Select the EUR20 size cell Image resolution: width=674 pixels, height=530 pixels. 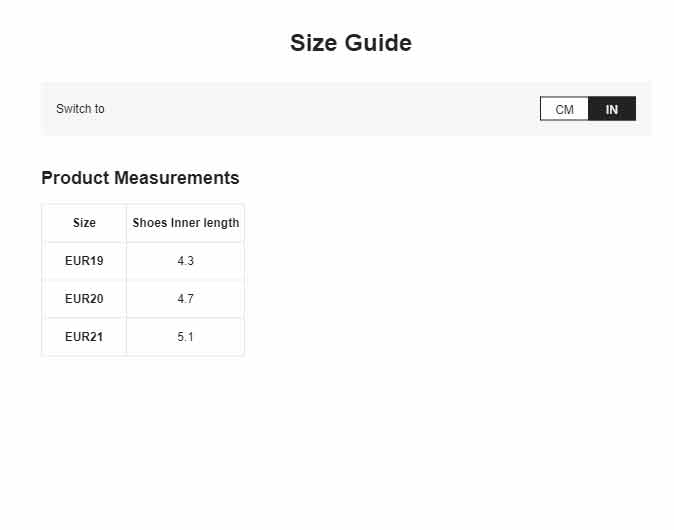pos(84,299)
